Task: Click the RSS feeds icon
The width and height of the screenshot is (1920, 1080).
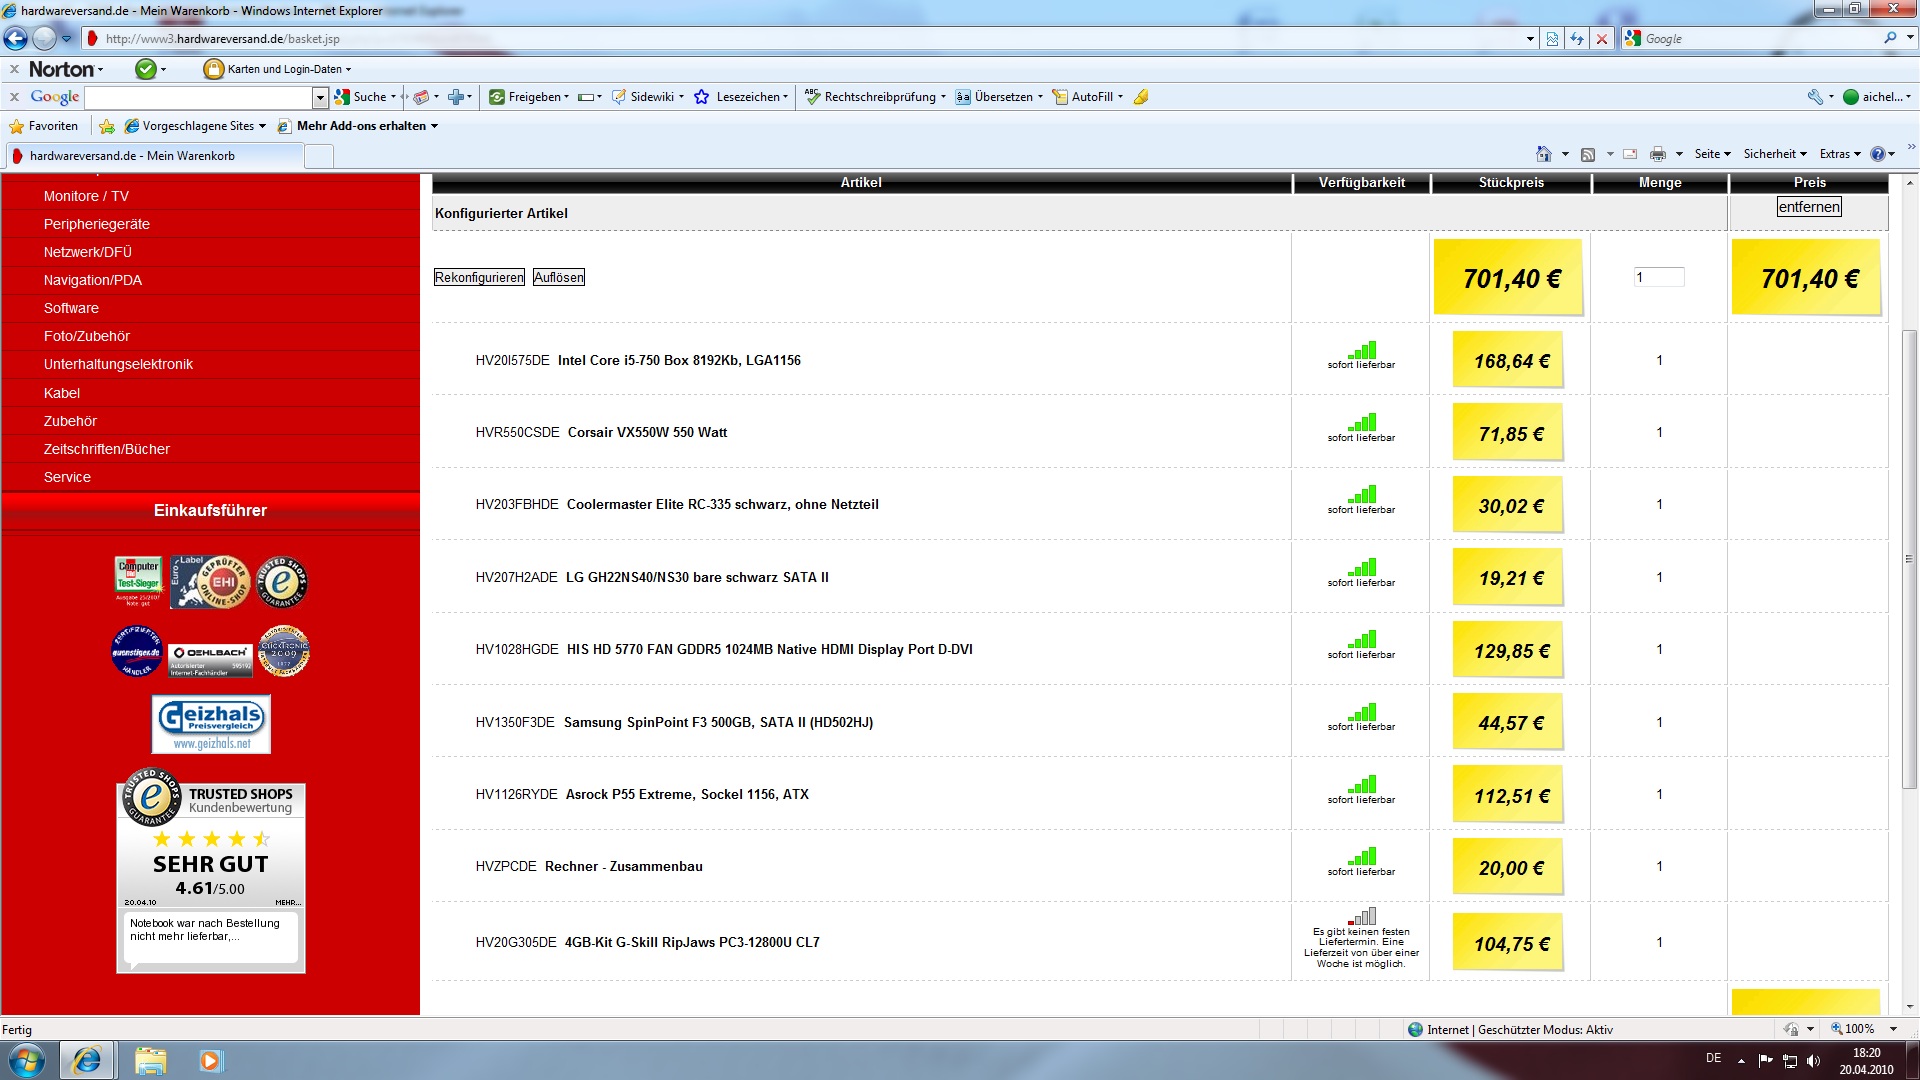Action: [x=1588, y=154]
